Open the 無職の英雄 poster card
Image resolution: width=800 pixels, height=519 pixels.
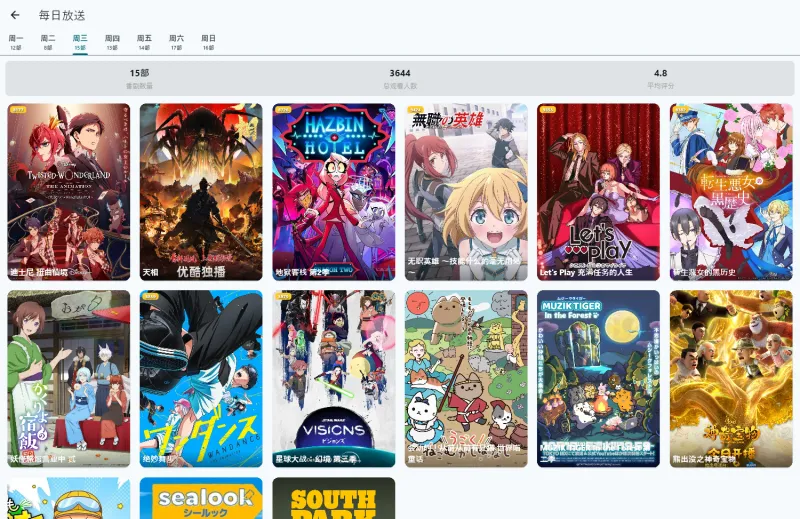(466, 192)
